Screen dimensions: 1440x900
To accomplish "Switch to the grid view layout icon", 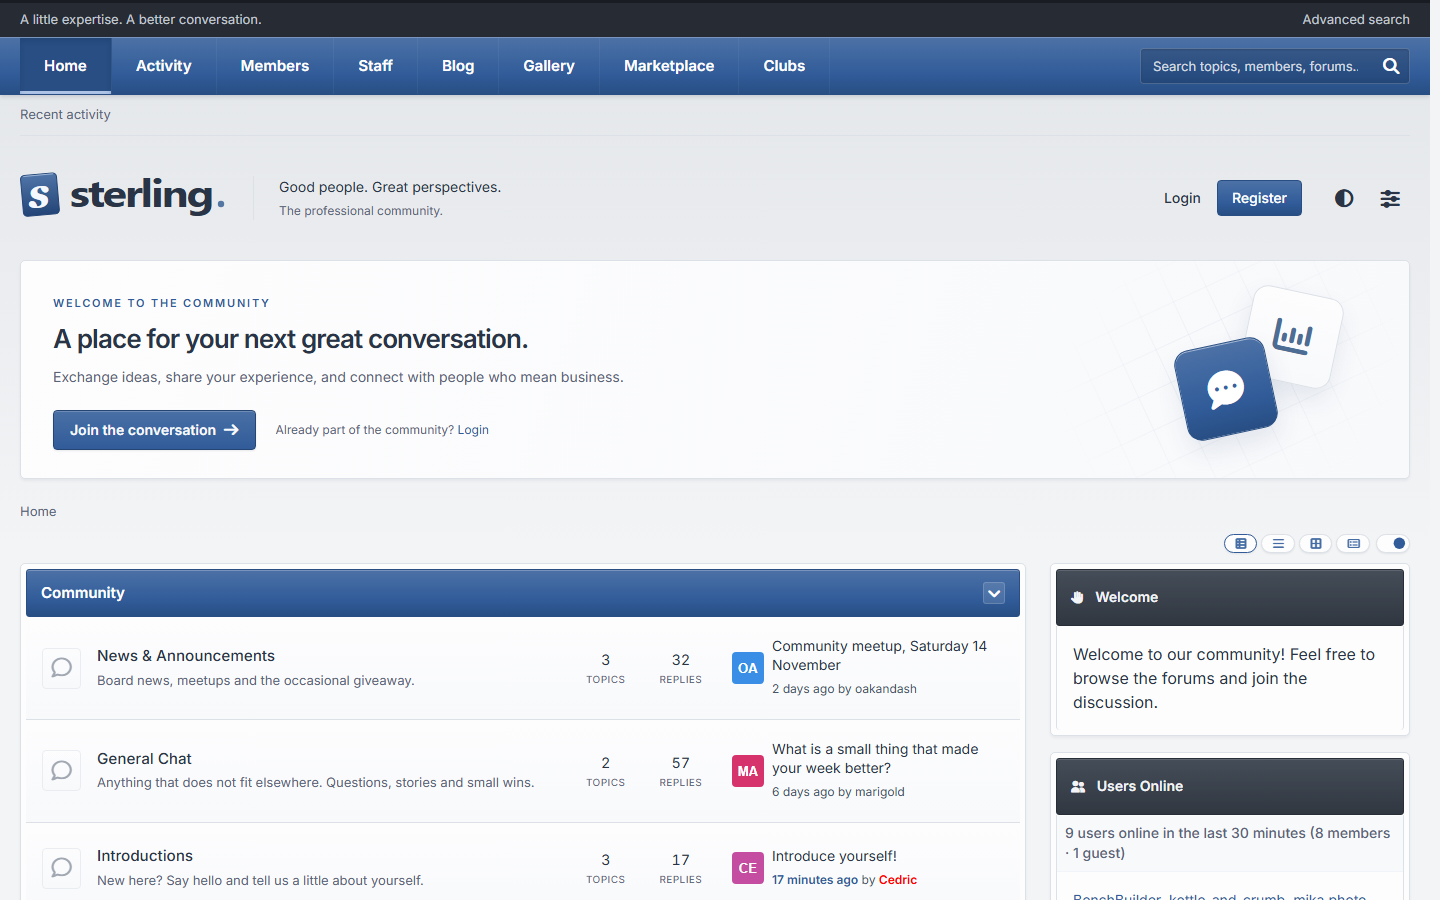I will tap(1316, 544).
